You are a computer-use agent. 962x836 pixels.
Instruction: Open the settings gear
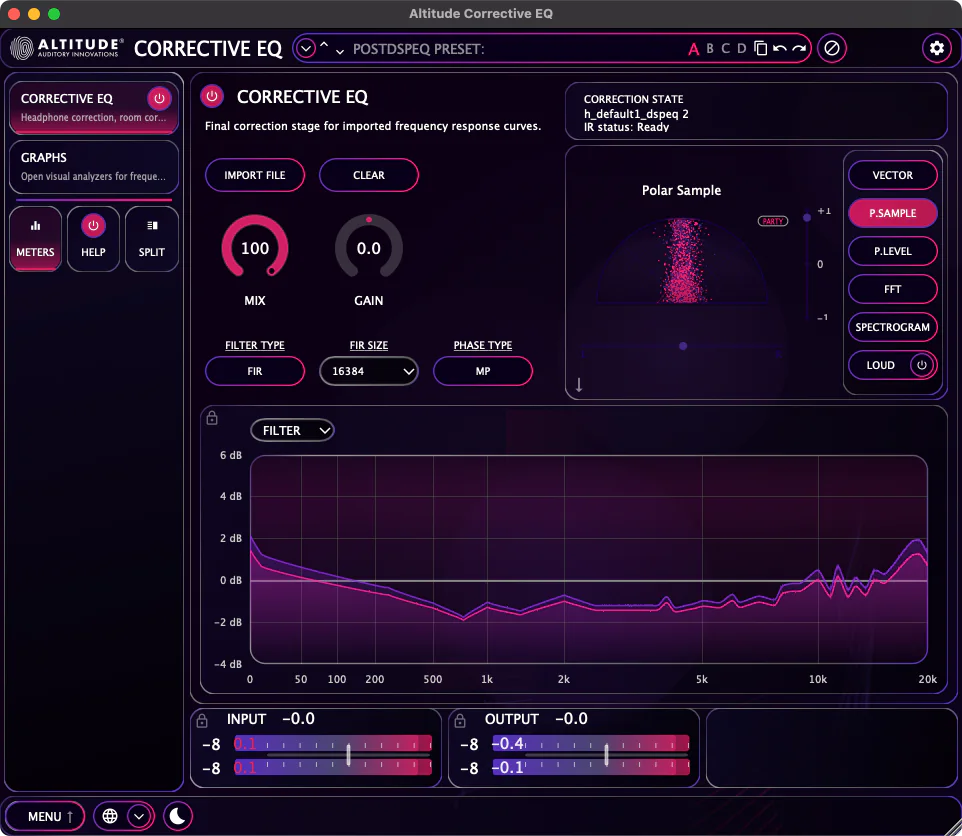[936, 48]
